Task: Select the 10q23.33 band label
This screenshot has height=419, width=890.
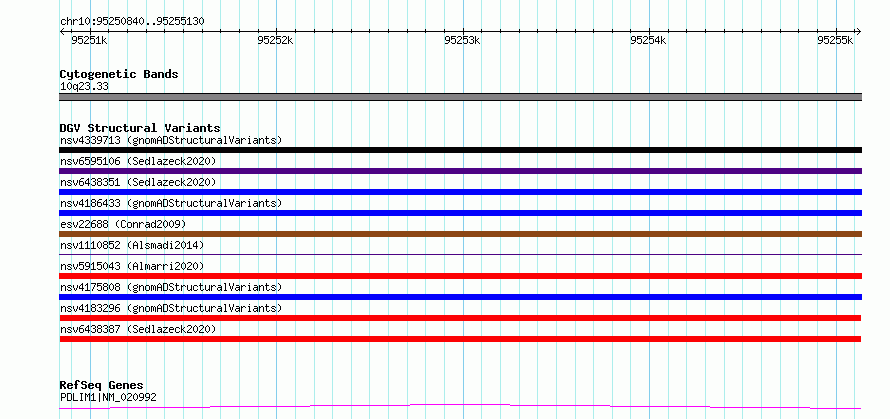Action: 84,87
